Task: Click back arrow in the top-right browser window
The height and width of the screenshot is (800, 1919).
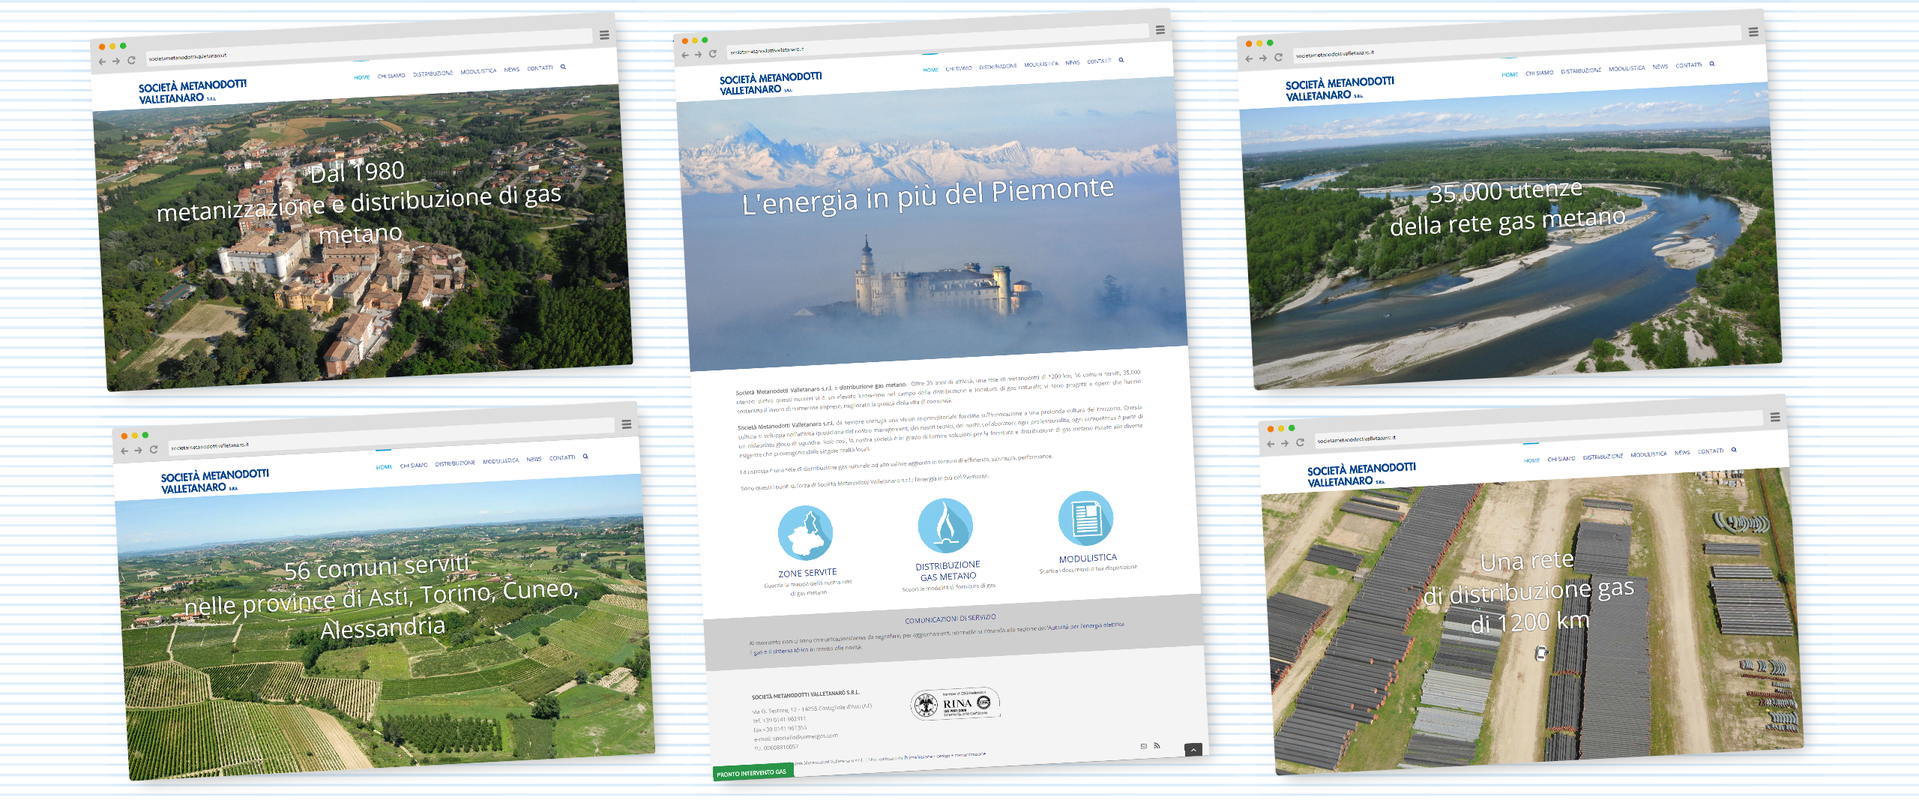Action: point(1250,59)
